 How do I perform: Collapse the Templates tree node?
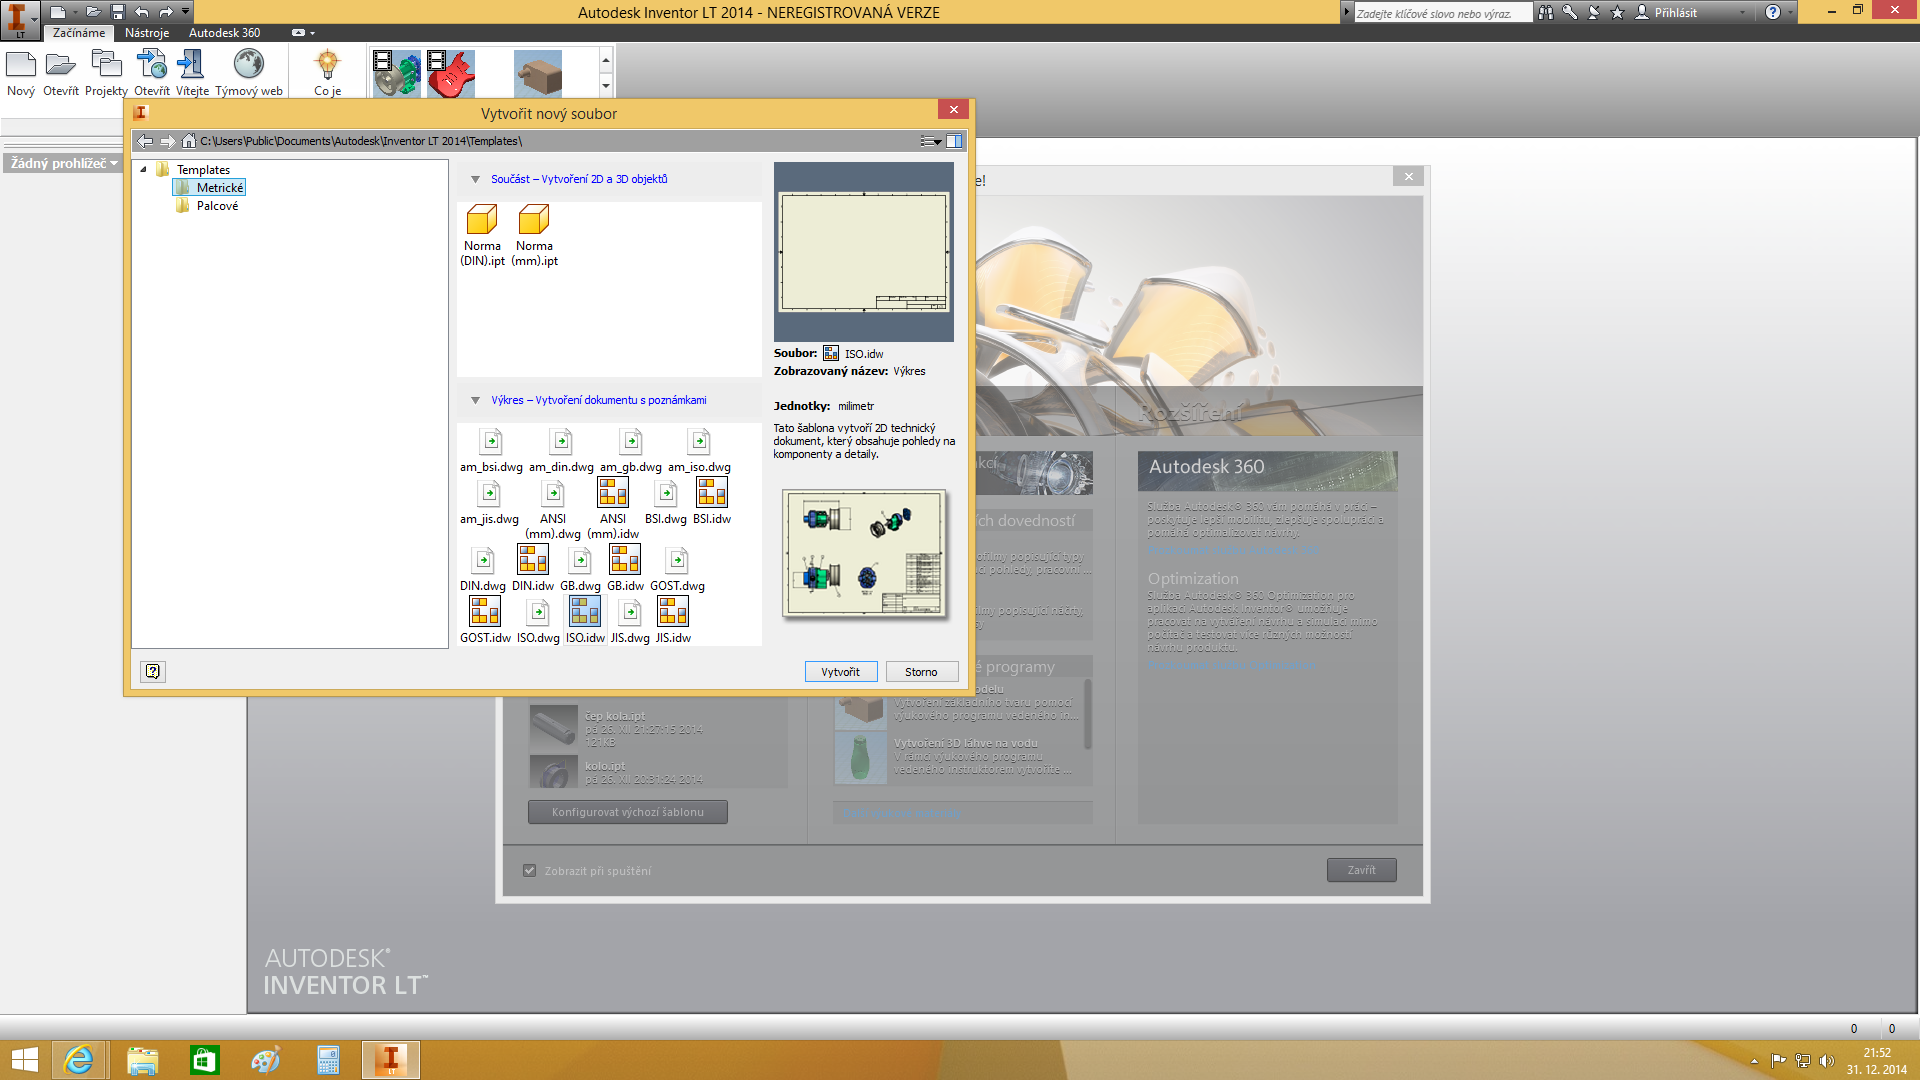click(143, 169)
